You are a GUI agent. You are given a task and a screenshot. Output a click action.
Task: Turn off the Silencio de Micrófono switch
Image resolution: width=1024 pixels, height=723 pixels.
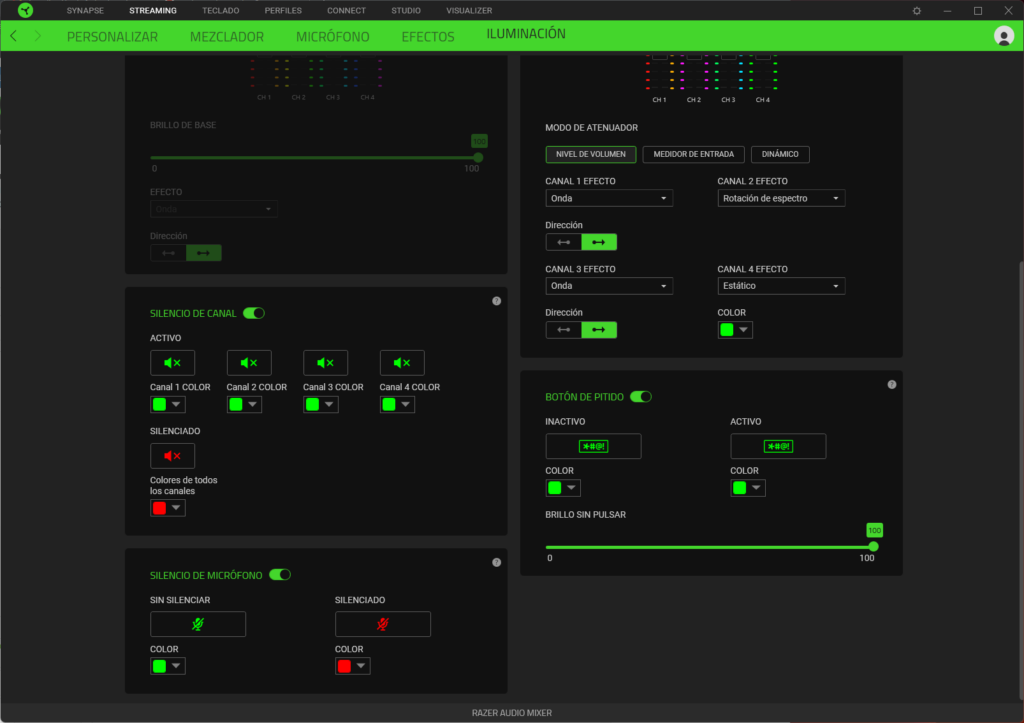coord(280,575)
